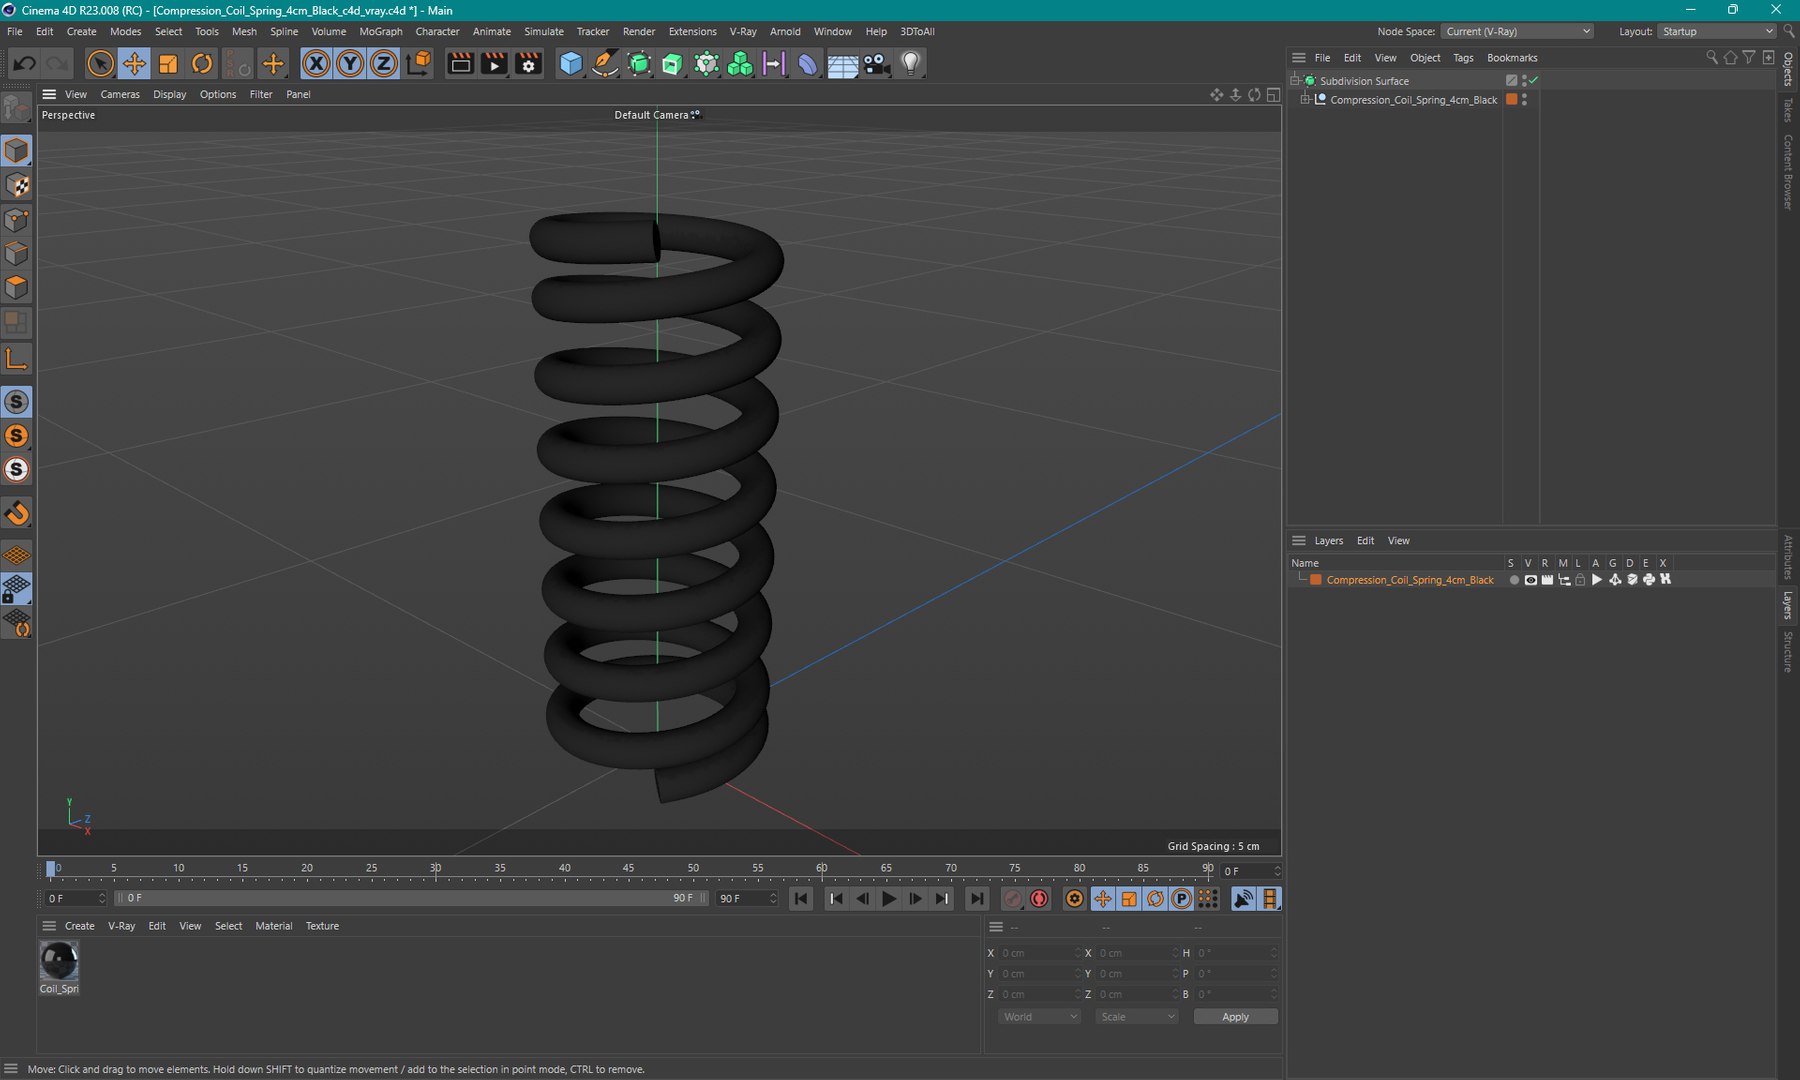Image resolution: width=1800 pixels, height=1080 pixels.
Task: Play the animation forward
Action: tap(888, 899)
